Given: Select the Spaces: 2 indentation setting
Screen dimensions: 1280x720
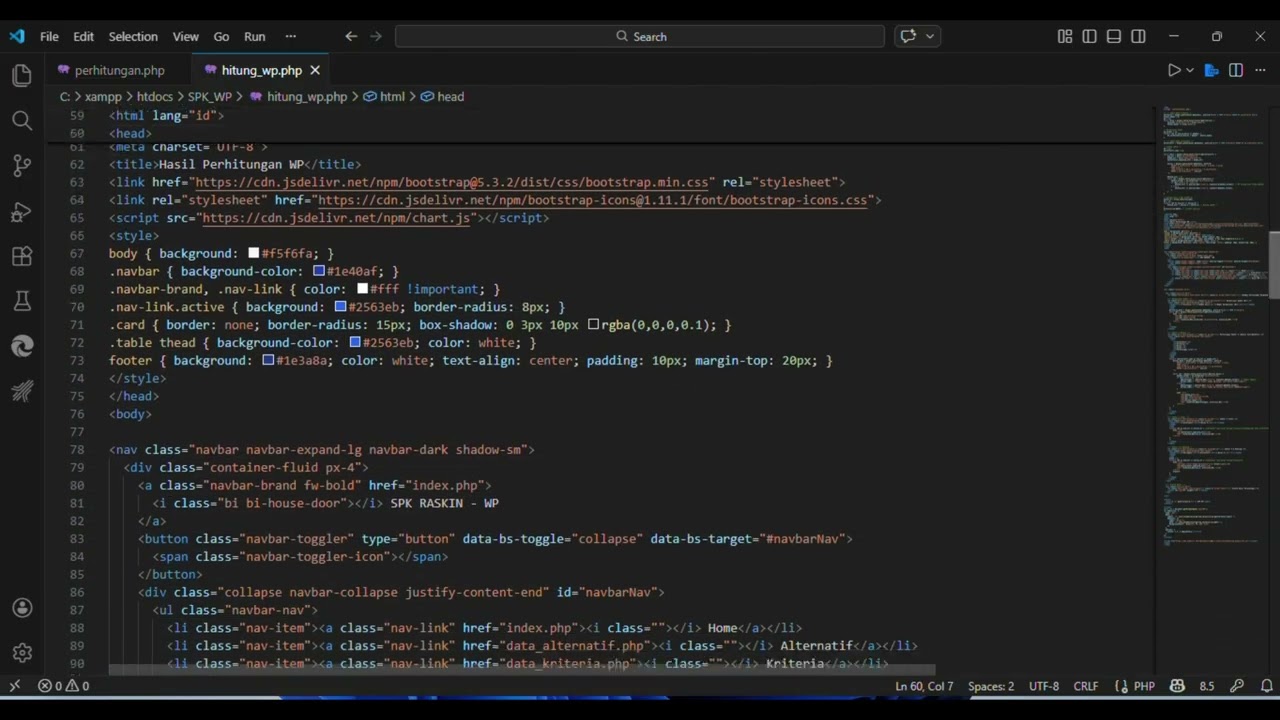Looking at the screenshot, I should (991, 686).
